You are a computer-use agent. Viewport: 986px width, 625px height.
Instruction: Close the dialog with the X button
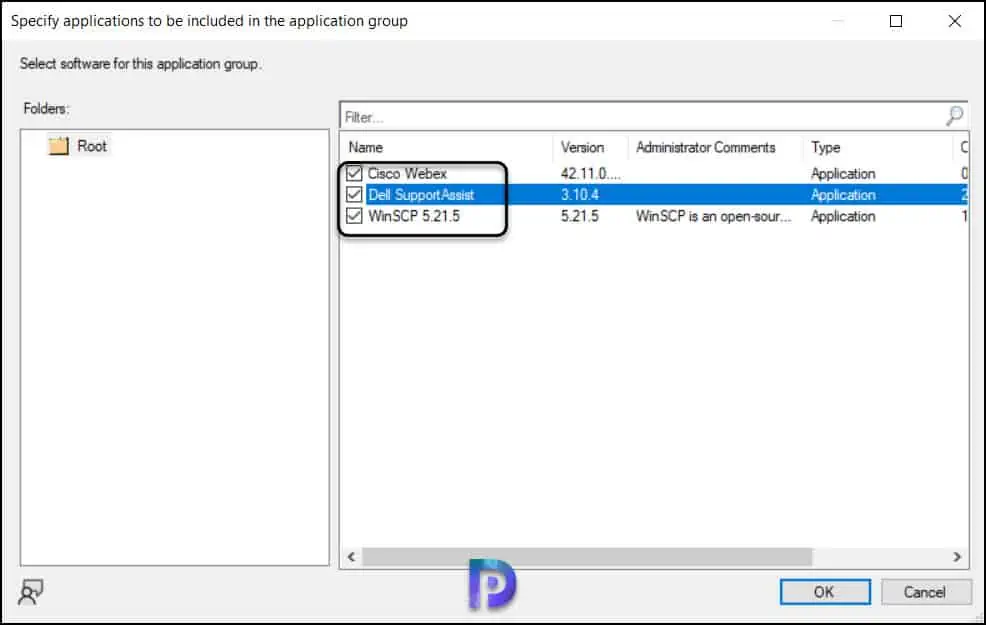(955, 21)
